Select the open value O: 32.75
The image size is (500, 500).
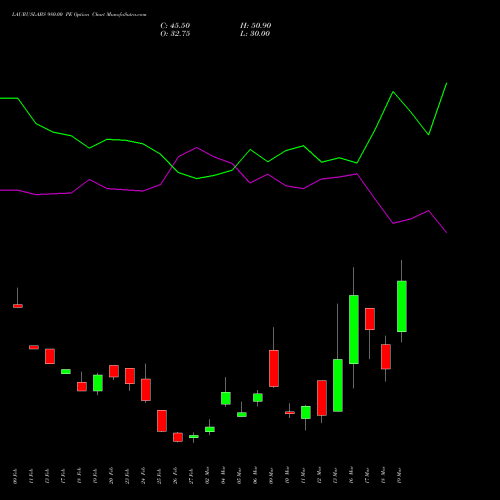(x=175, y=34)
